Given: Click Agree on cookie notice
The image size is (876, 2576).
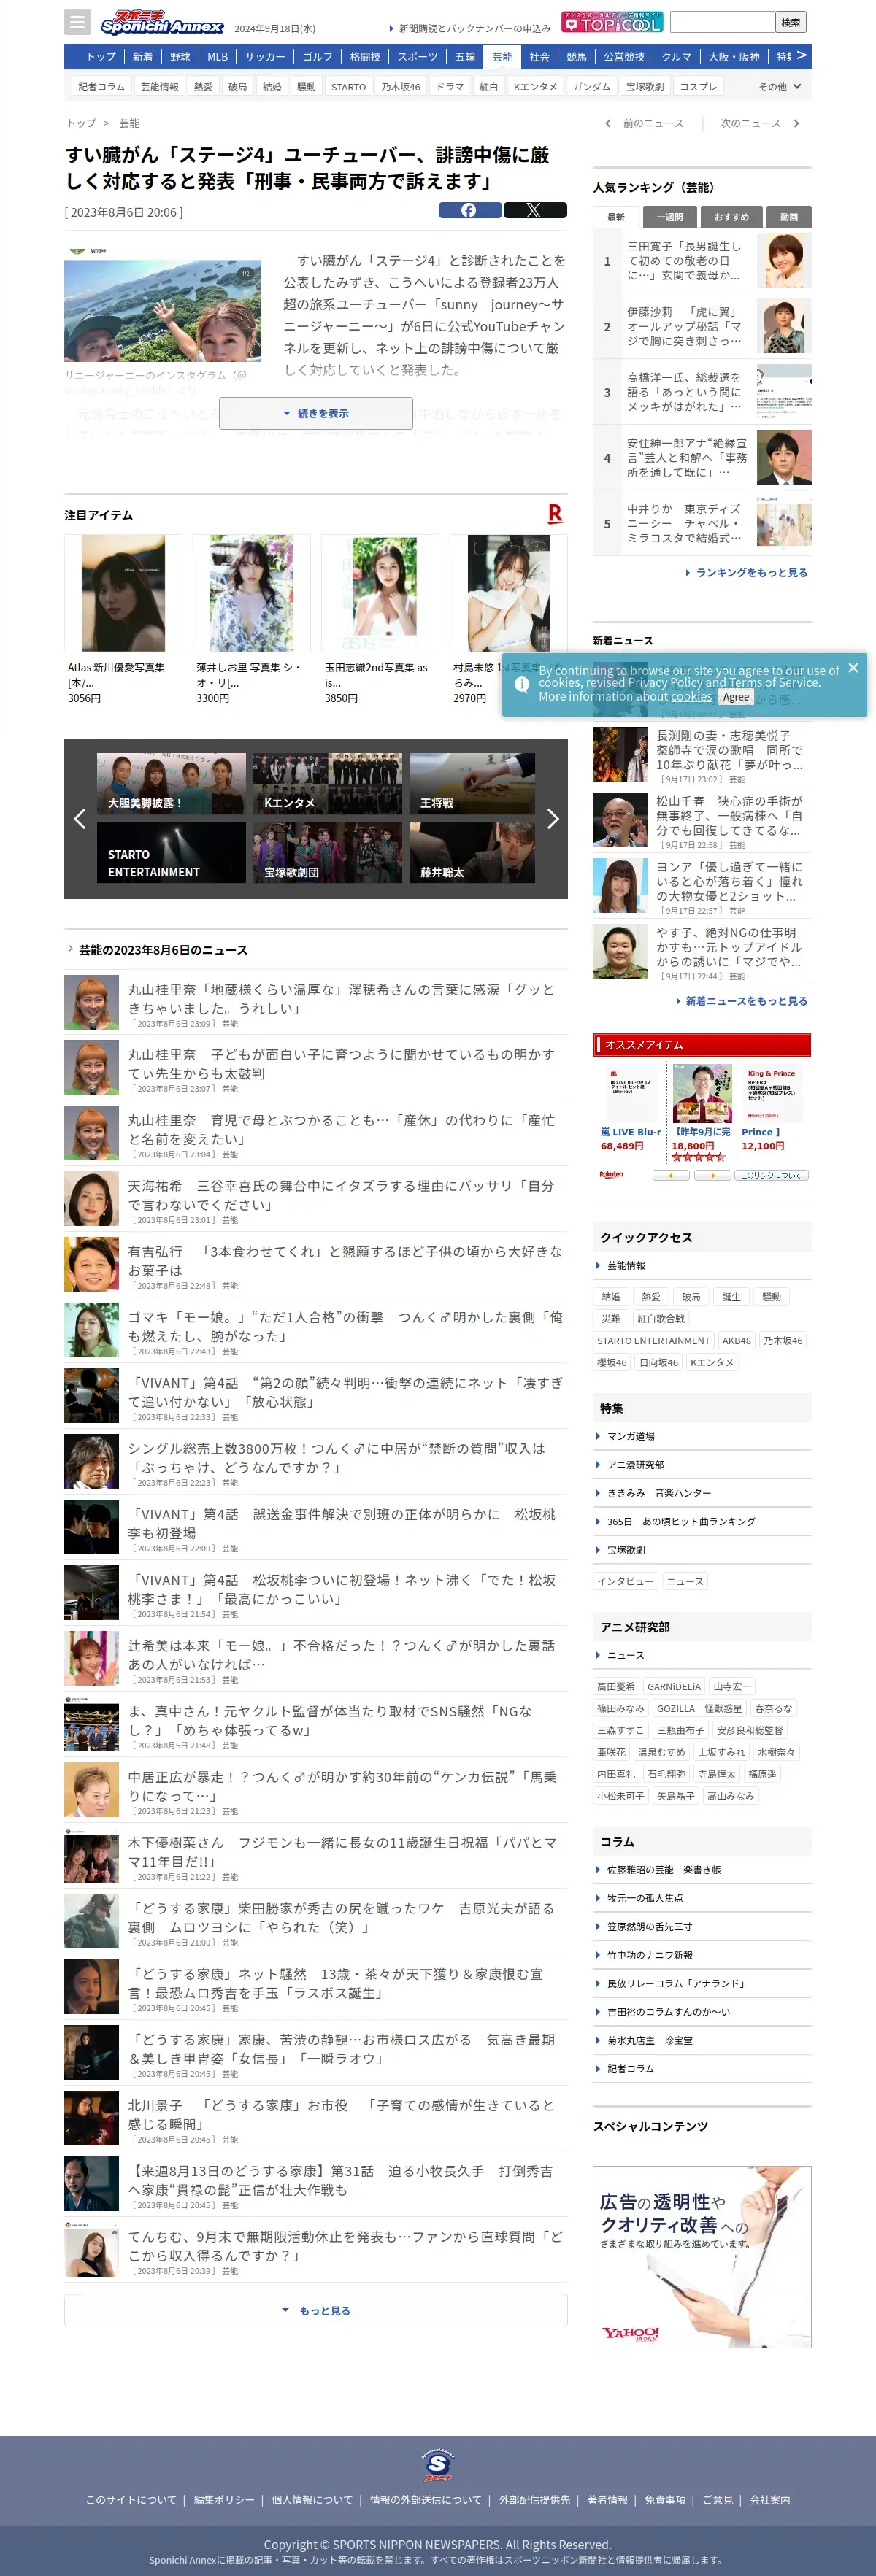Looking at the screenshot, I should [x=736, y=697].
